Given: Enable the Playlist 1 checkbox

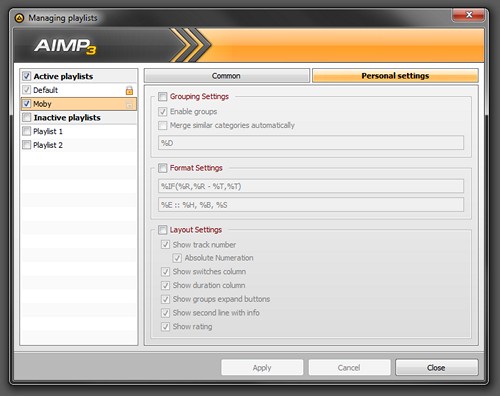Looking at the screenshot, I should [27, 131].
